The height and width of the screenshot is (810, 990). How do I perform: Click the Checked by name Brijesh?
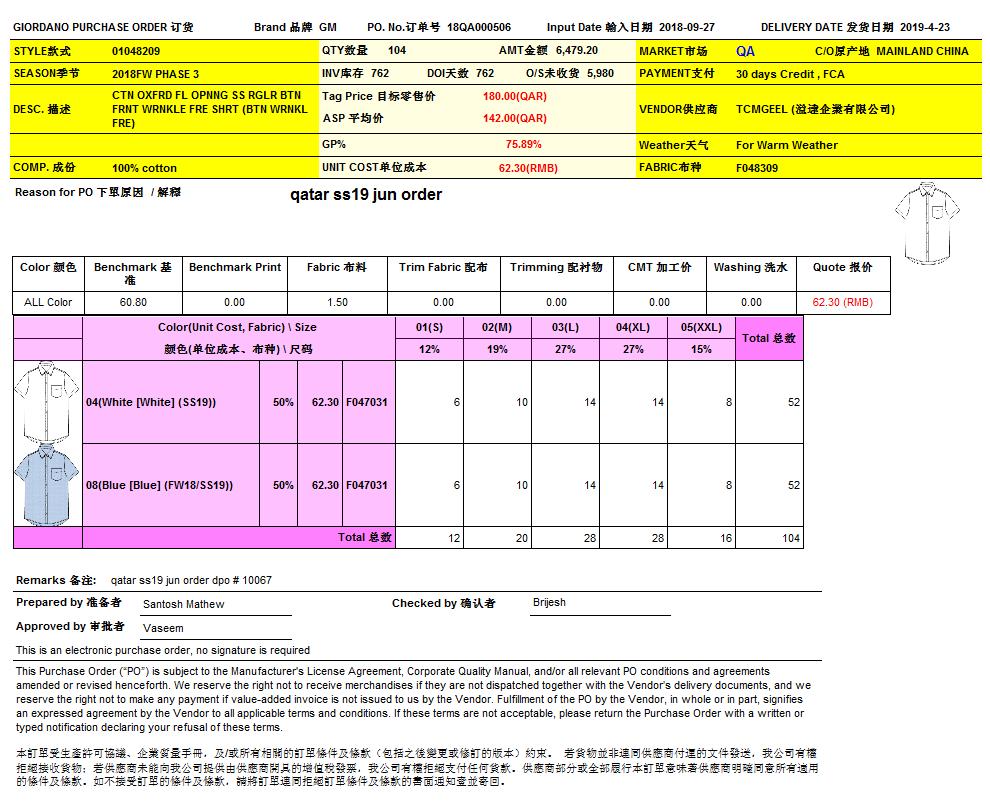click(549, 602)
